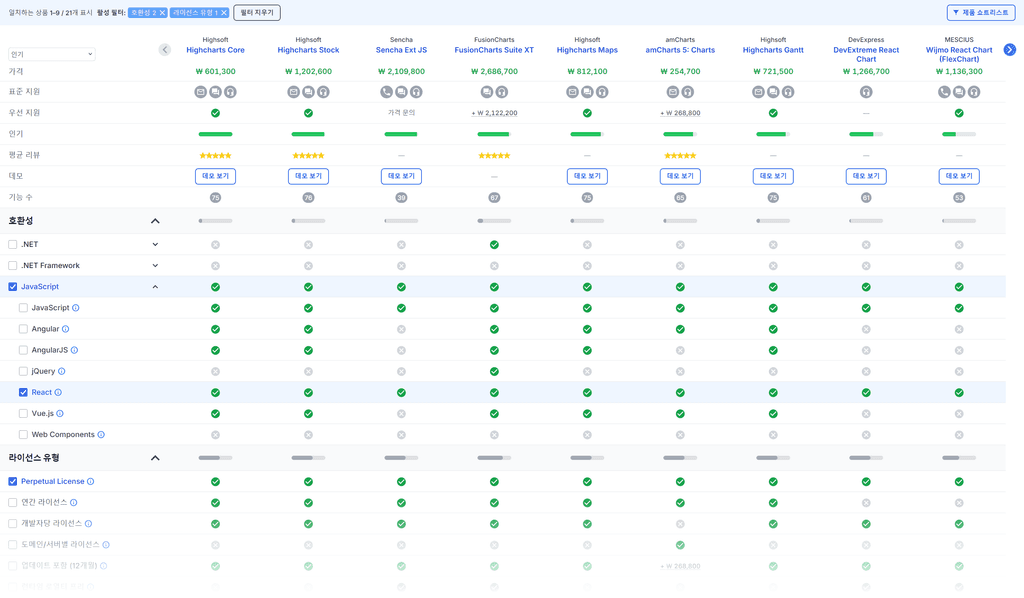Image resolution: width=1024 pixels, height=598 pixels.
Task: Click FusionCharts chat support icon
Action: click(x=487, y=92)
